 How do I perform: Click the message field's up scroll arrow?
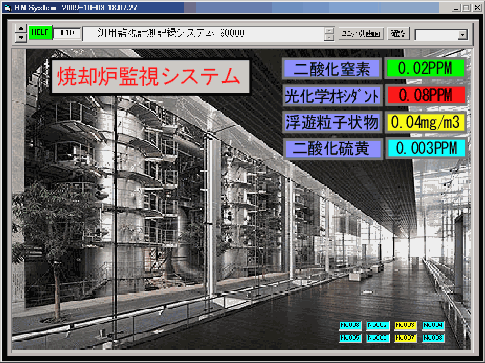[x=329, y=30]
